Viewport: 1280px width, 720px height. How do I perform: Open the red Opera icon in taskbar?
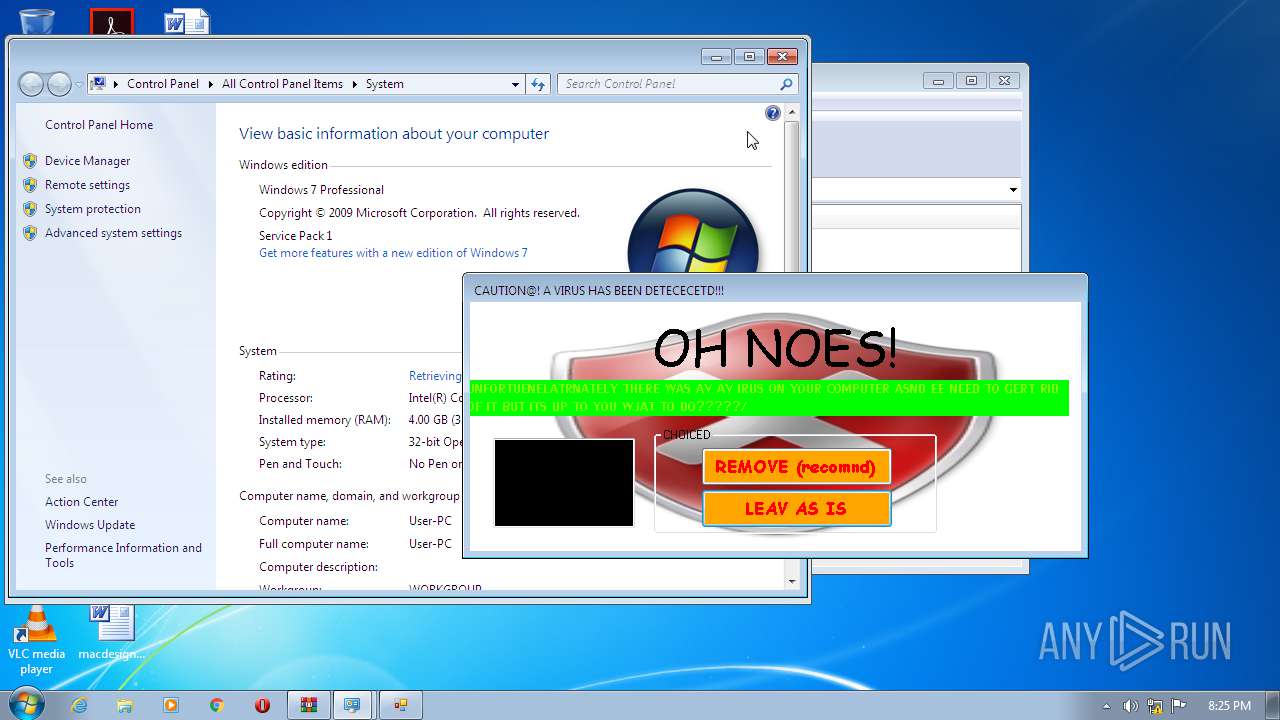263,705
